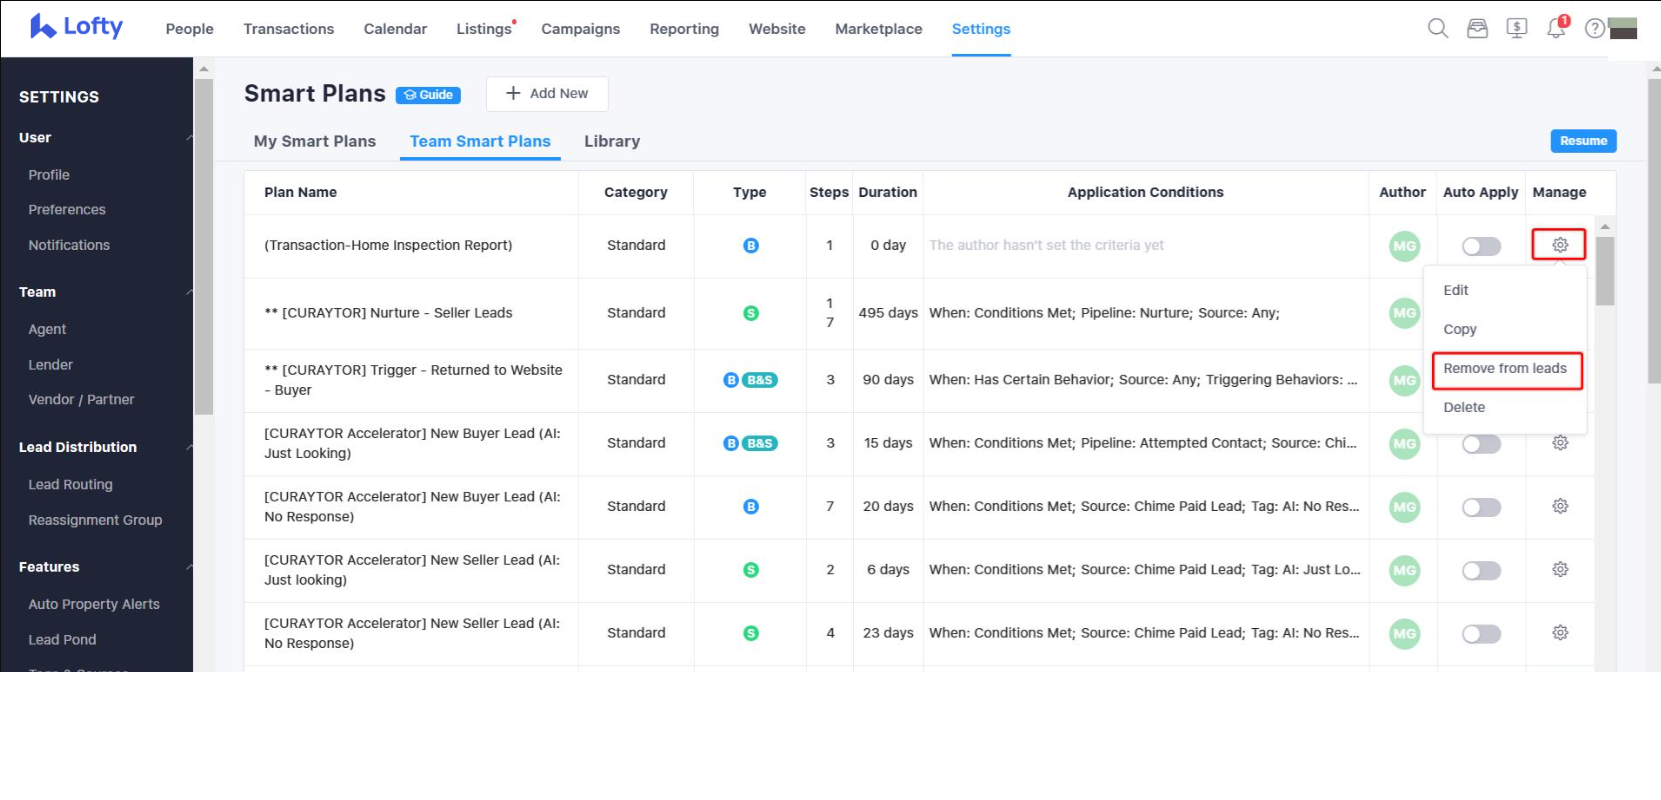Toggle Auto Apply for New Buyer Lead No Response
Viewport: 1661px width, 800px height.
pyautogui.click(x=1481, y=507)
